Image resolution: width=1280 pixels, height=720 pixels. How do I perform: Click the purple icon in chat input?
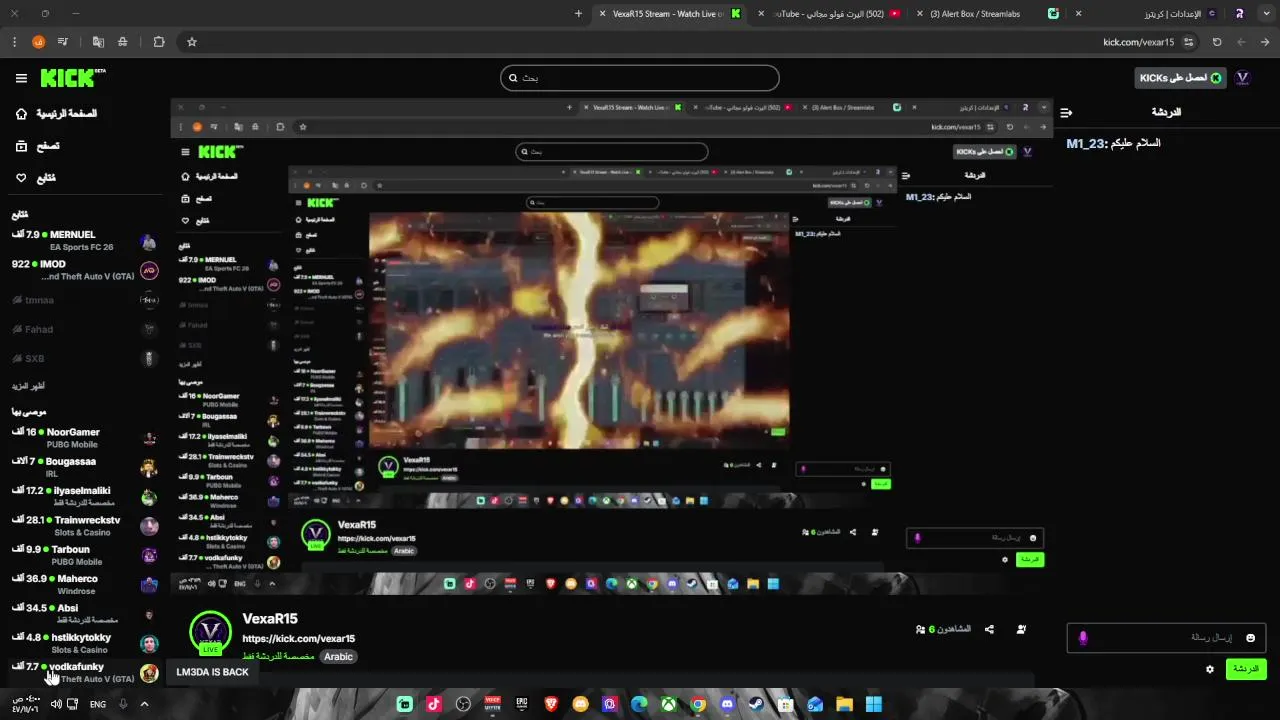tap(1083, 638)
